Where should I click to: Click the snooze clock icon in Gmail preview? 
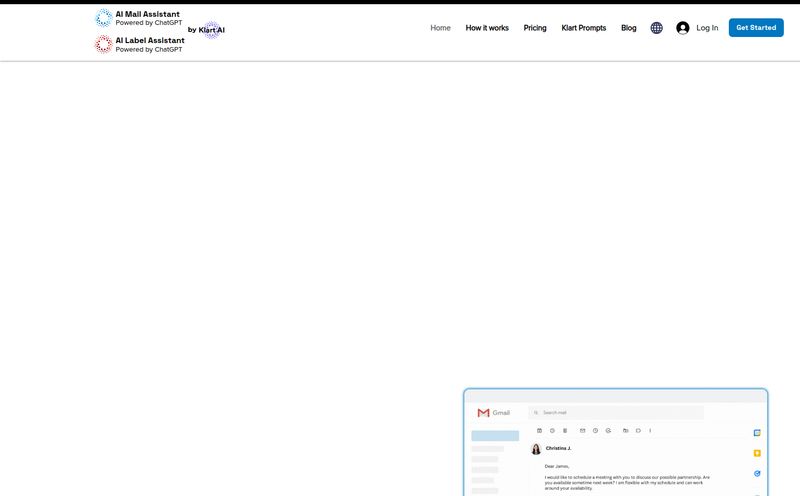pyautogui.click(x=595, y=431)
